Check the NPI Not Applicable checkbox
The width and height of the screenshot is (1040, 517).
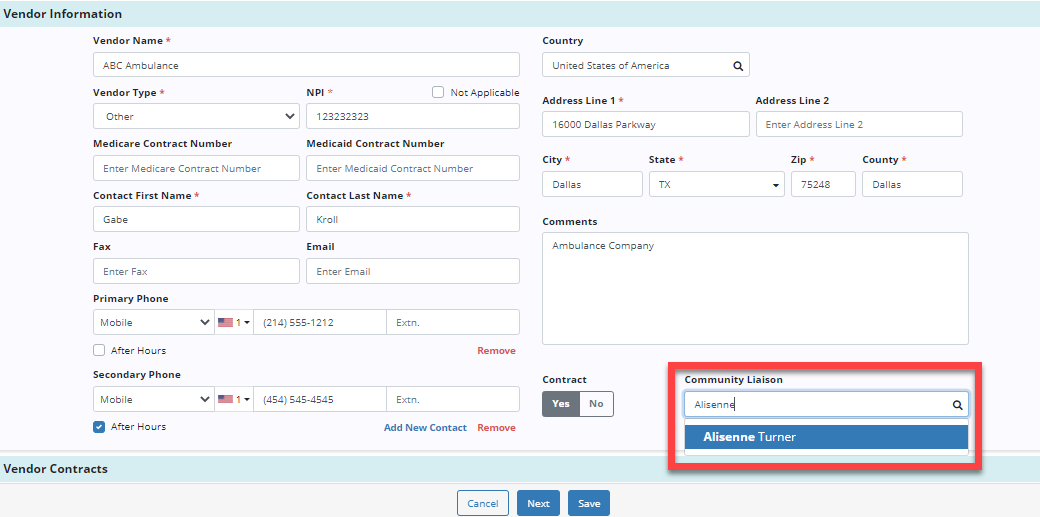[x=438, y=92]
